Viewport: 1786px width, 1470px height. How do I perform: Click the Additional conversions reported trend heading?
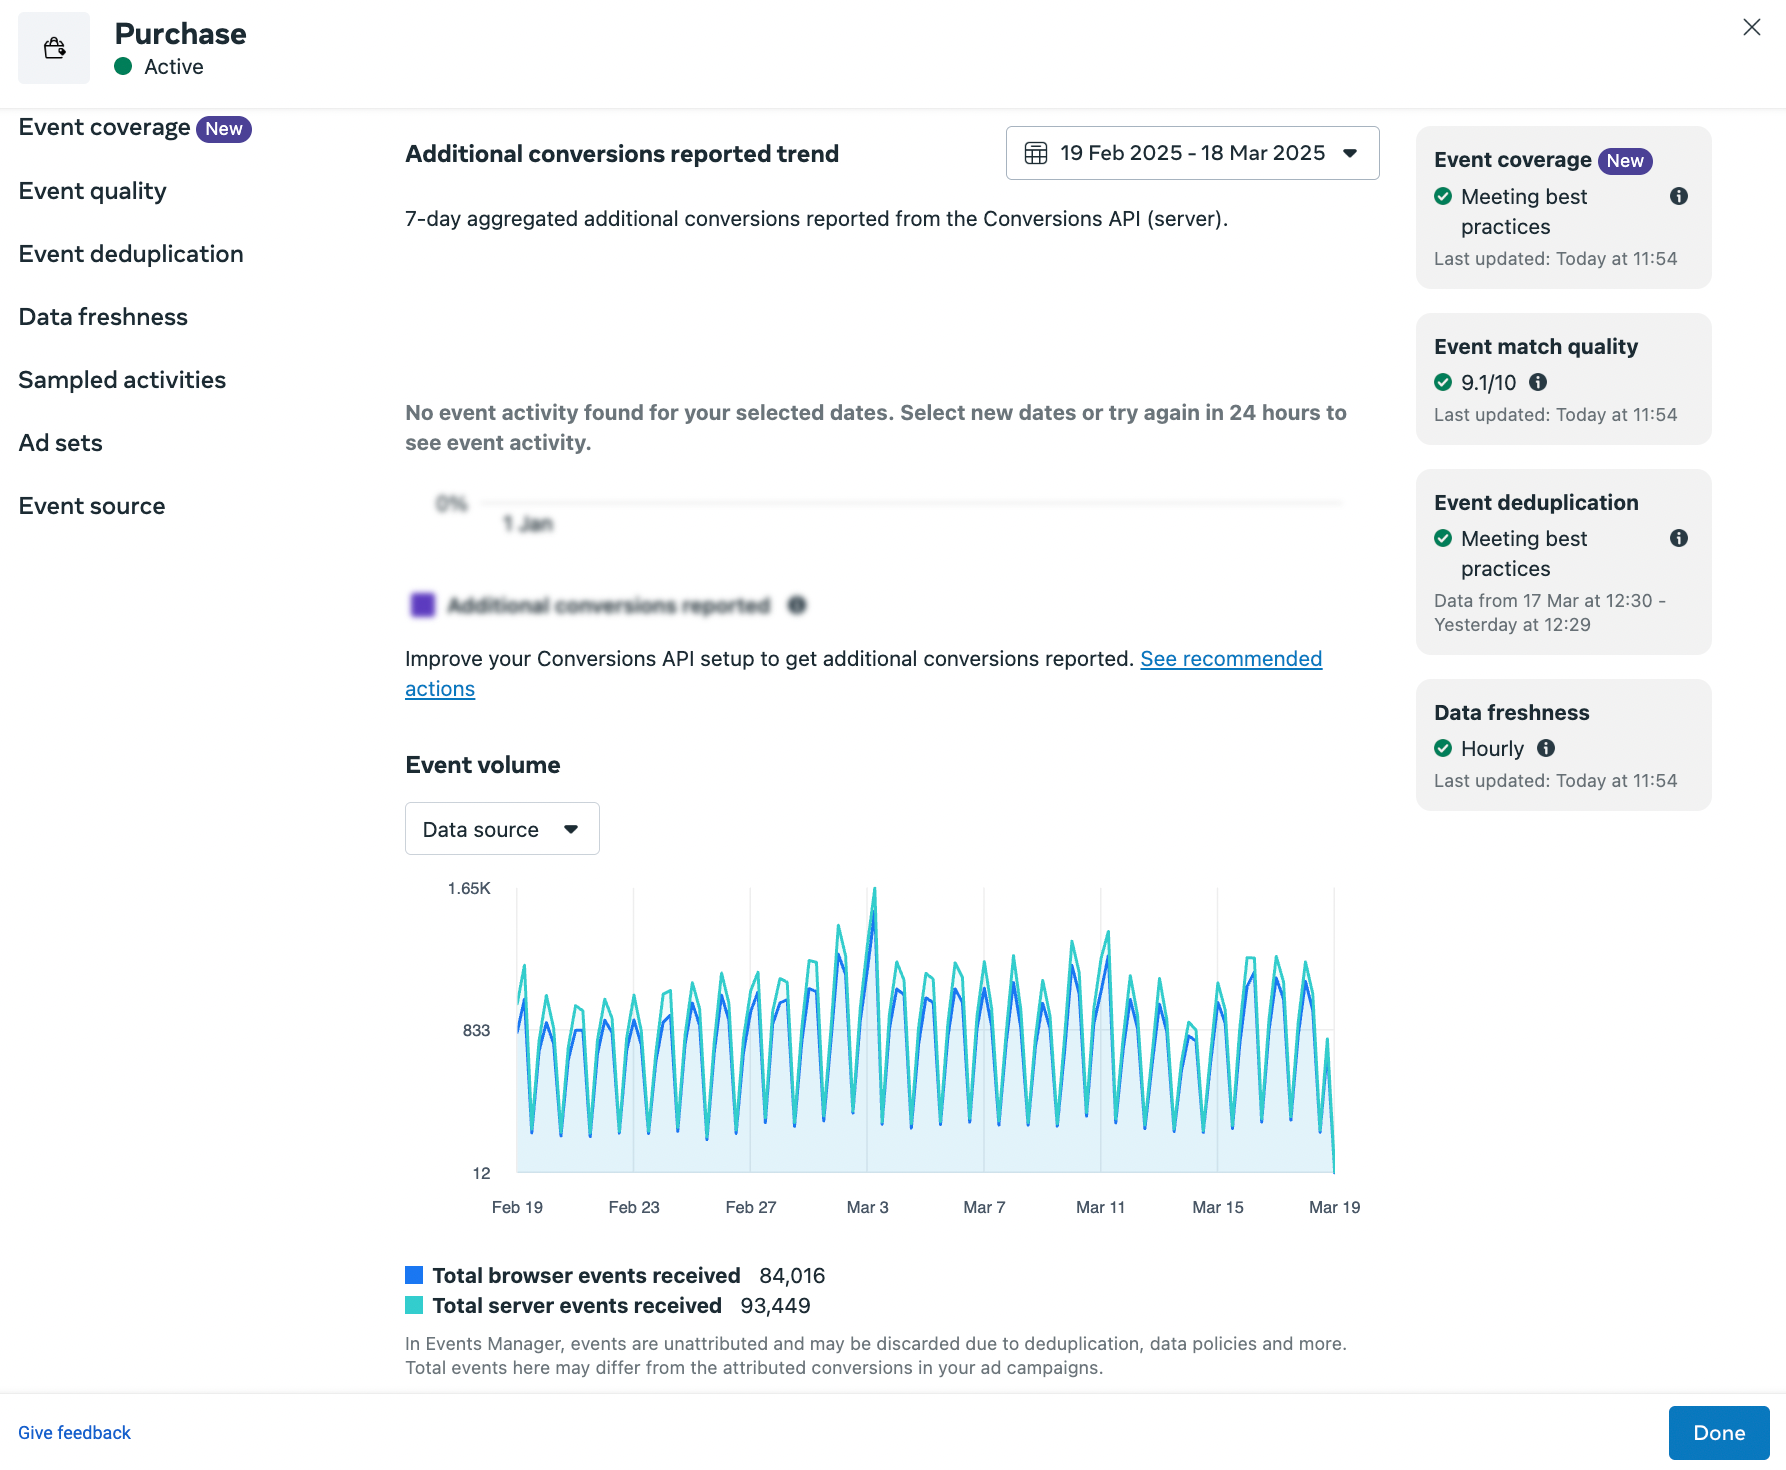(622, 154)
